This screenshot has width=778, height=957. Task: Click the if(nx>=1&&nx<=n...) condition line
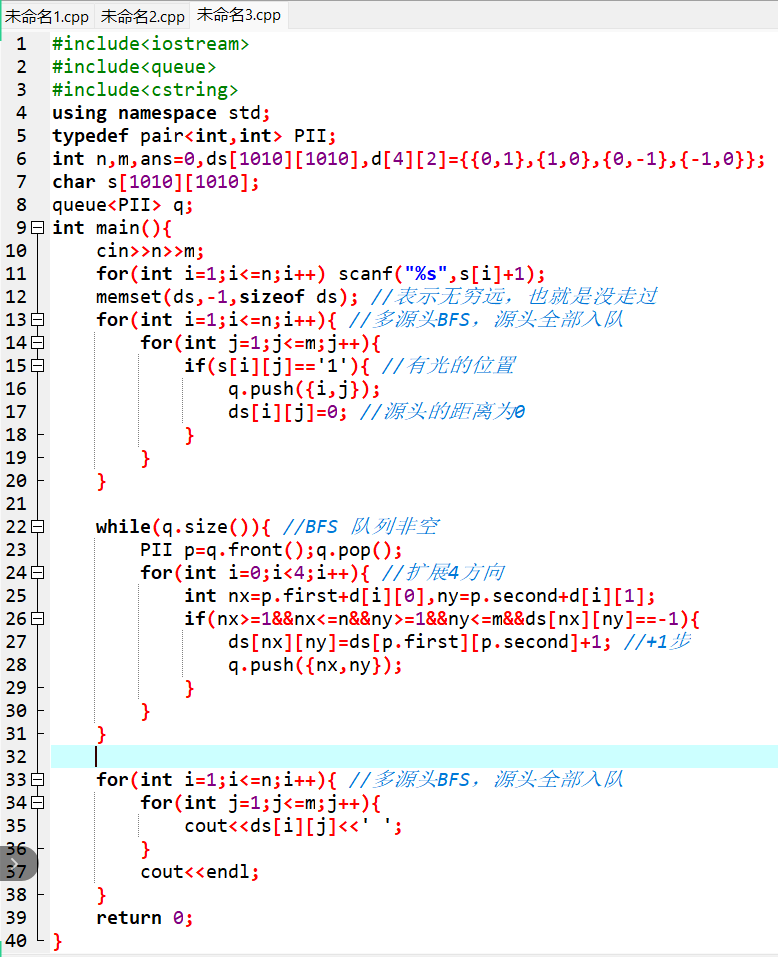442,619
